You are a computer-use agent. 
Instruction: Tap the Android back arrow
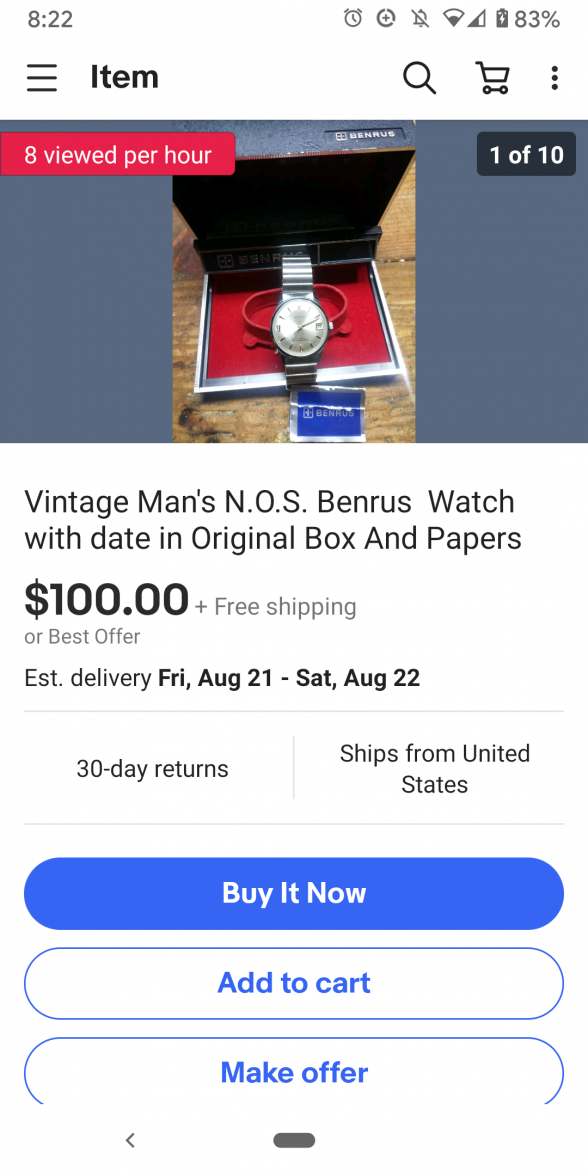130,1140
